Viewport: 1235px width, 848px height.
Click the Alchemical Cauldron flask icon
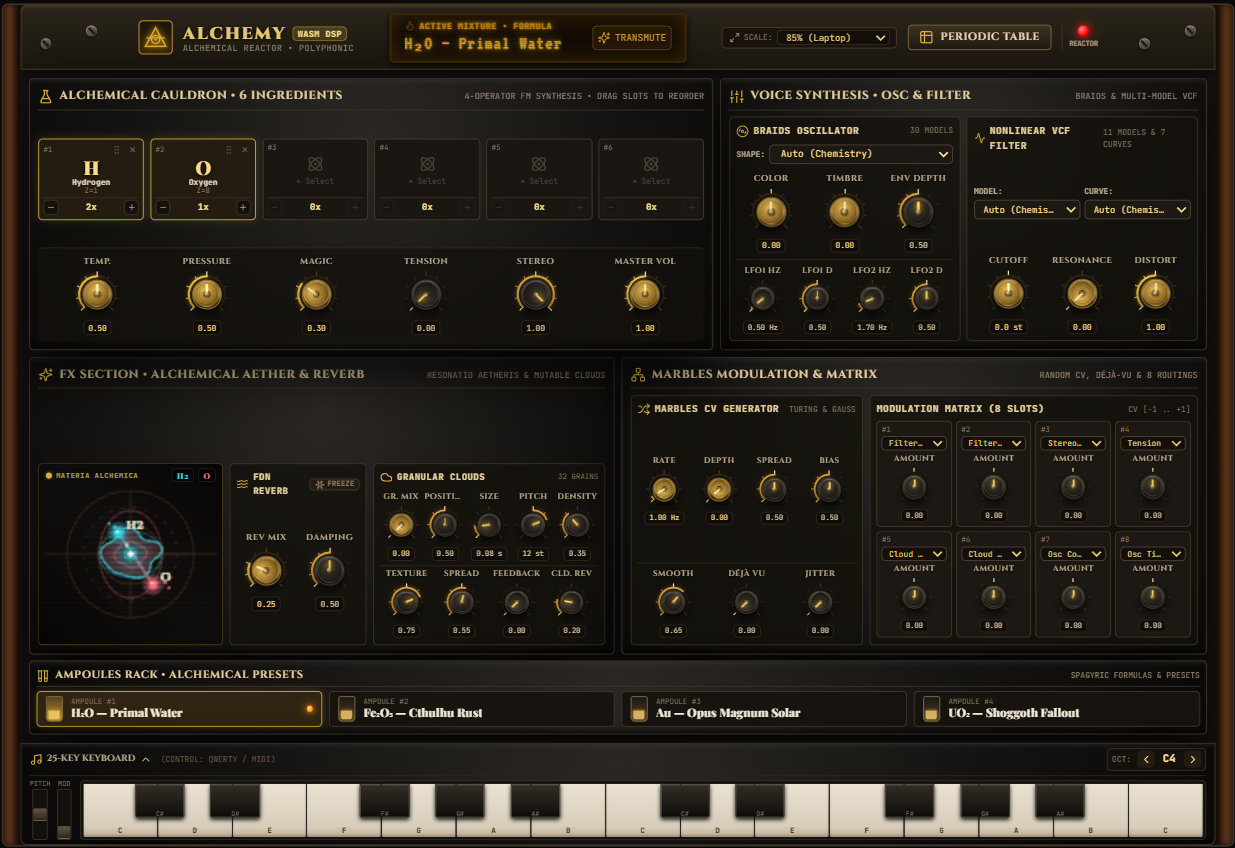(45, 96)
